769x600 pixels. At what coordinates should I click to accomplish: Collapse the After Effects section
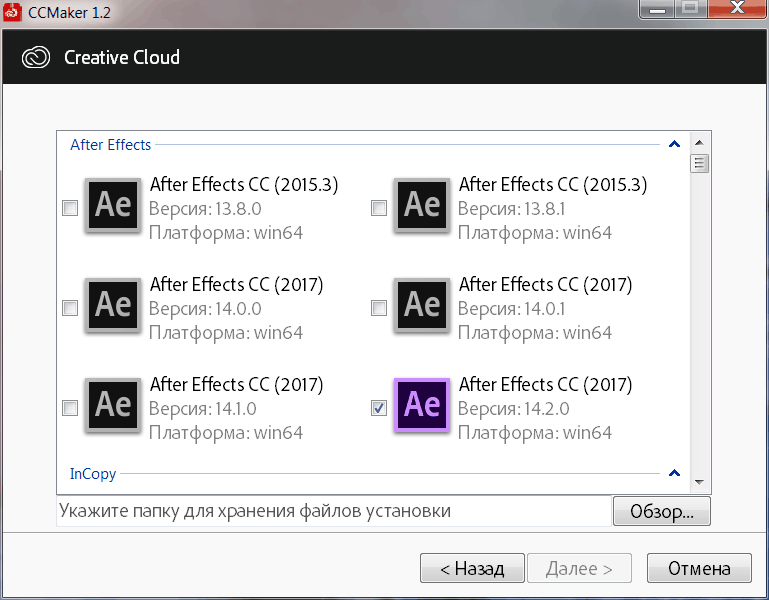click(674, 144)
